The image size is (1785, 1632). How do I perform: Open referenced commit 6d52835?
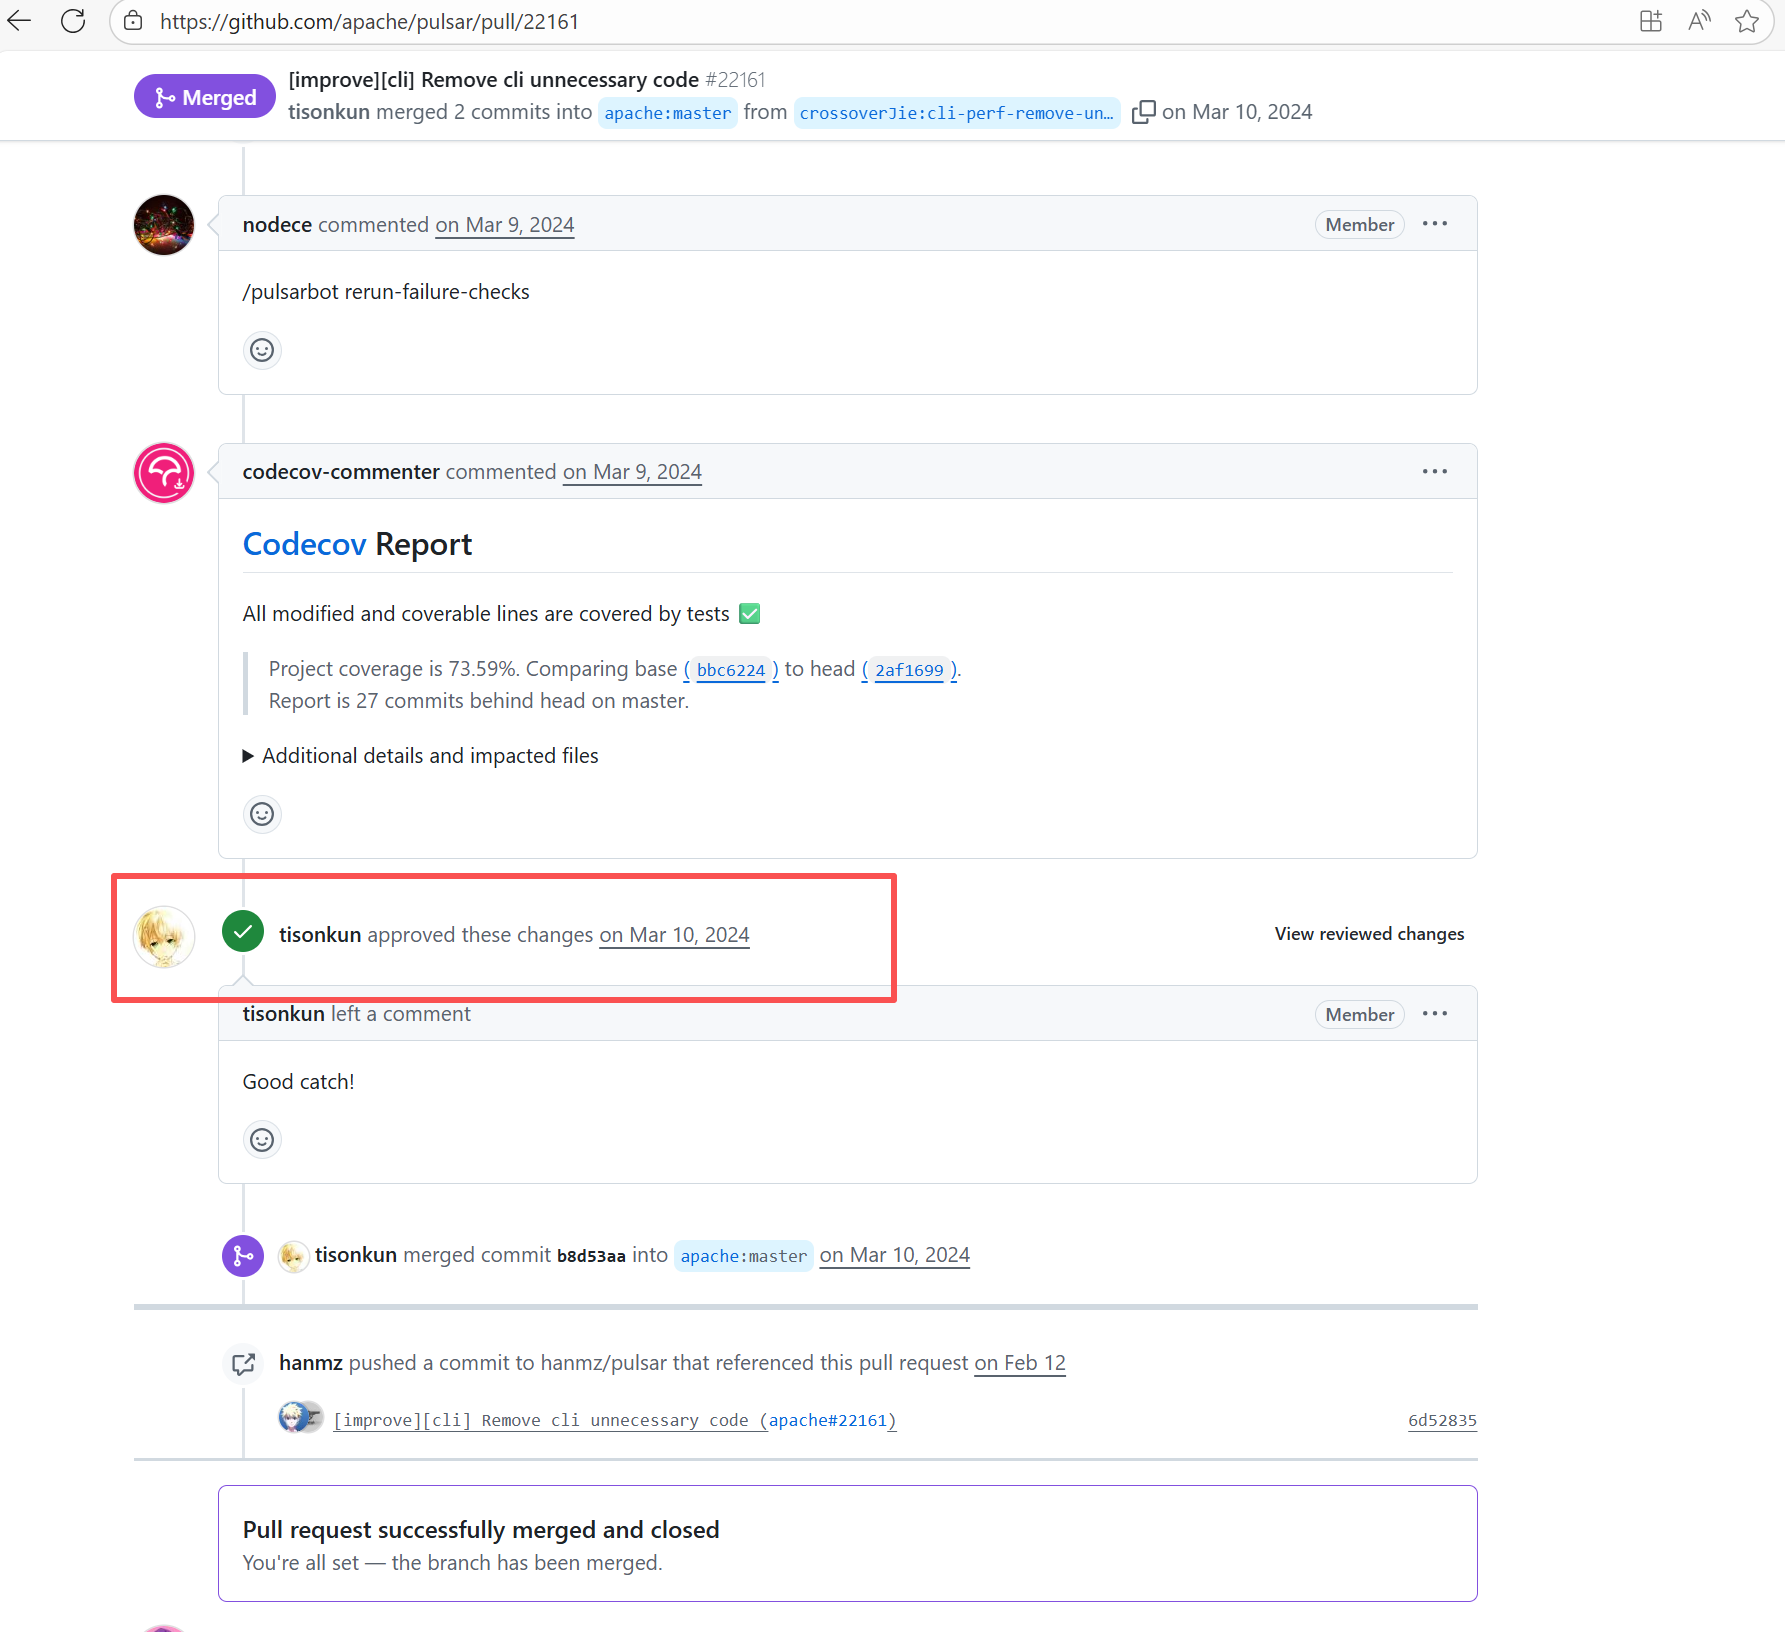(1442, 1420)
